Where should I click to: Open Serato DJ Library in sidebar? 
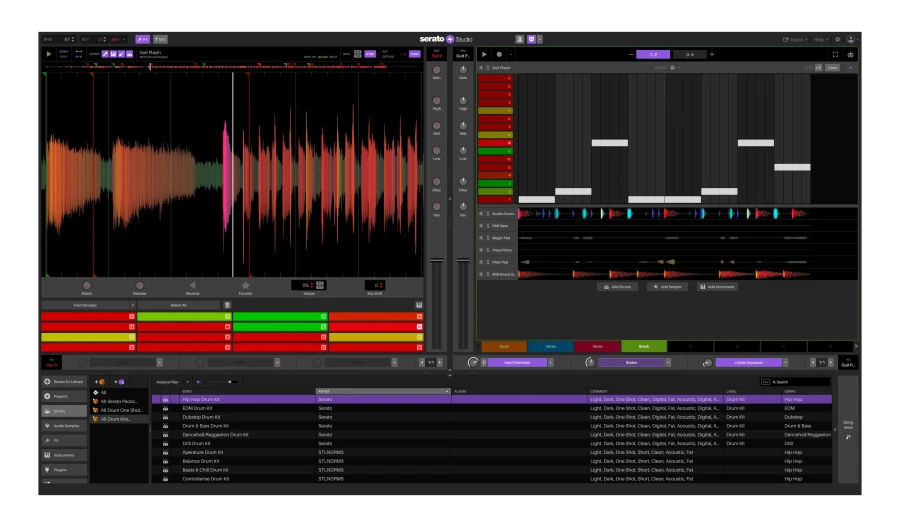click(64, 382)
